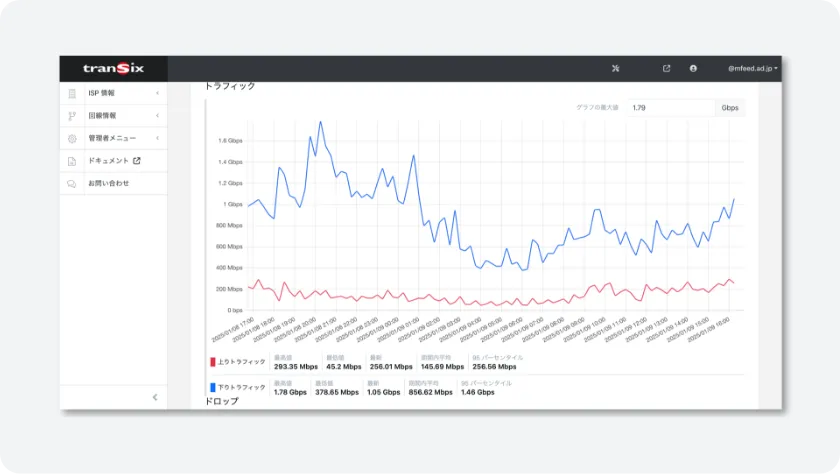Click the external link icon in top bar
Screen dimensions: 840x474
click(x=667, y=69)
